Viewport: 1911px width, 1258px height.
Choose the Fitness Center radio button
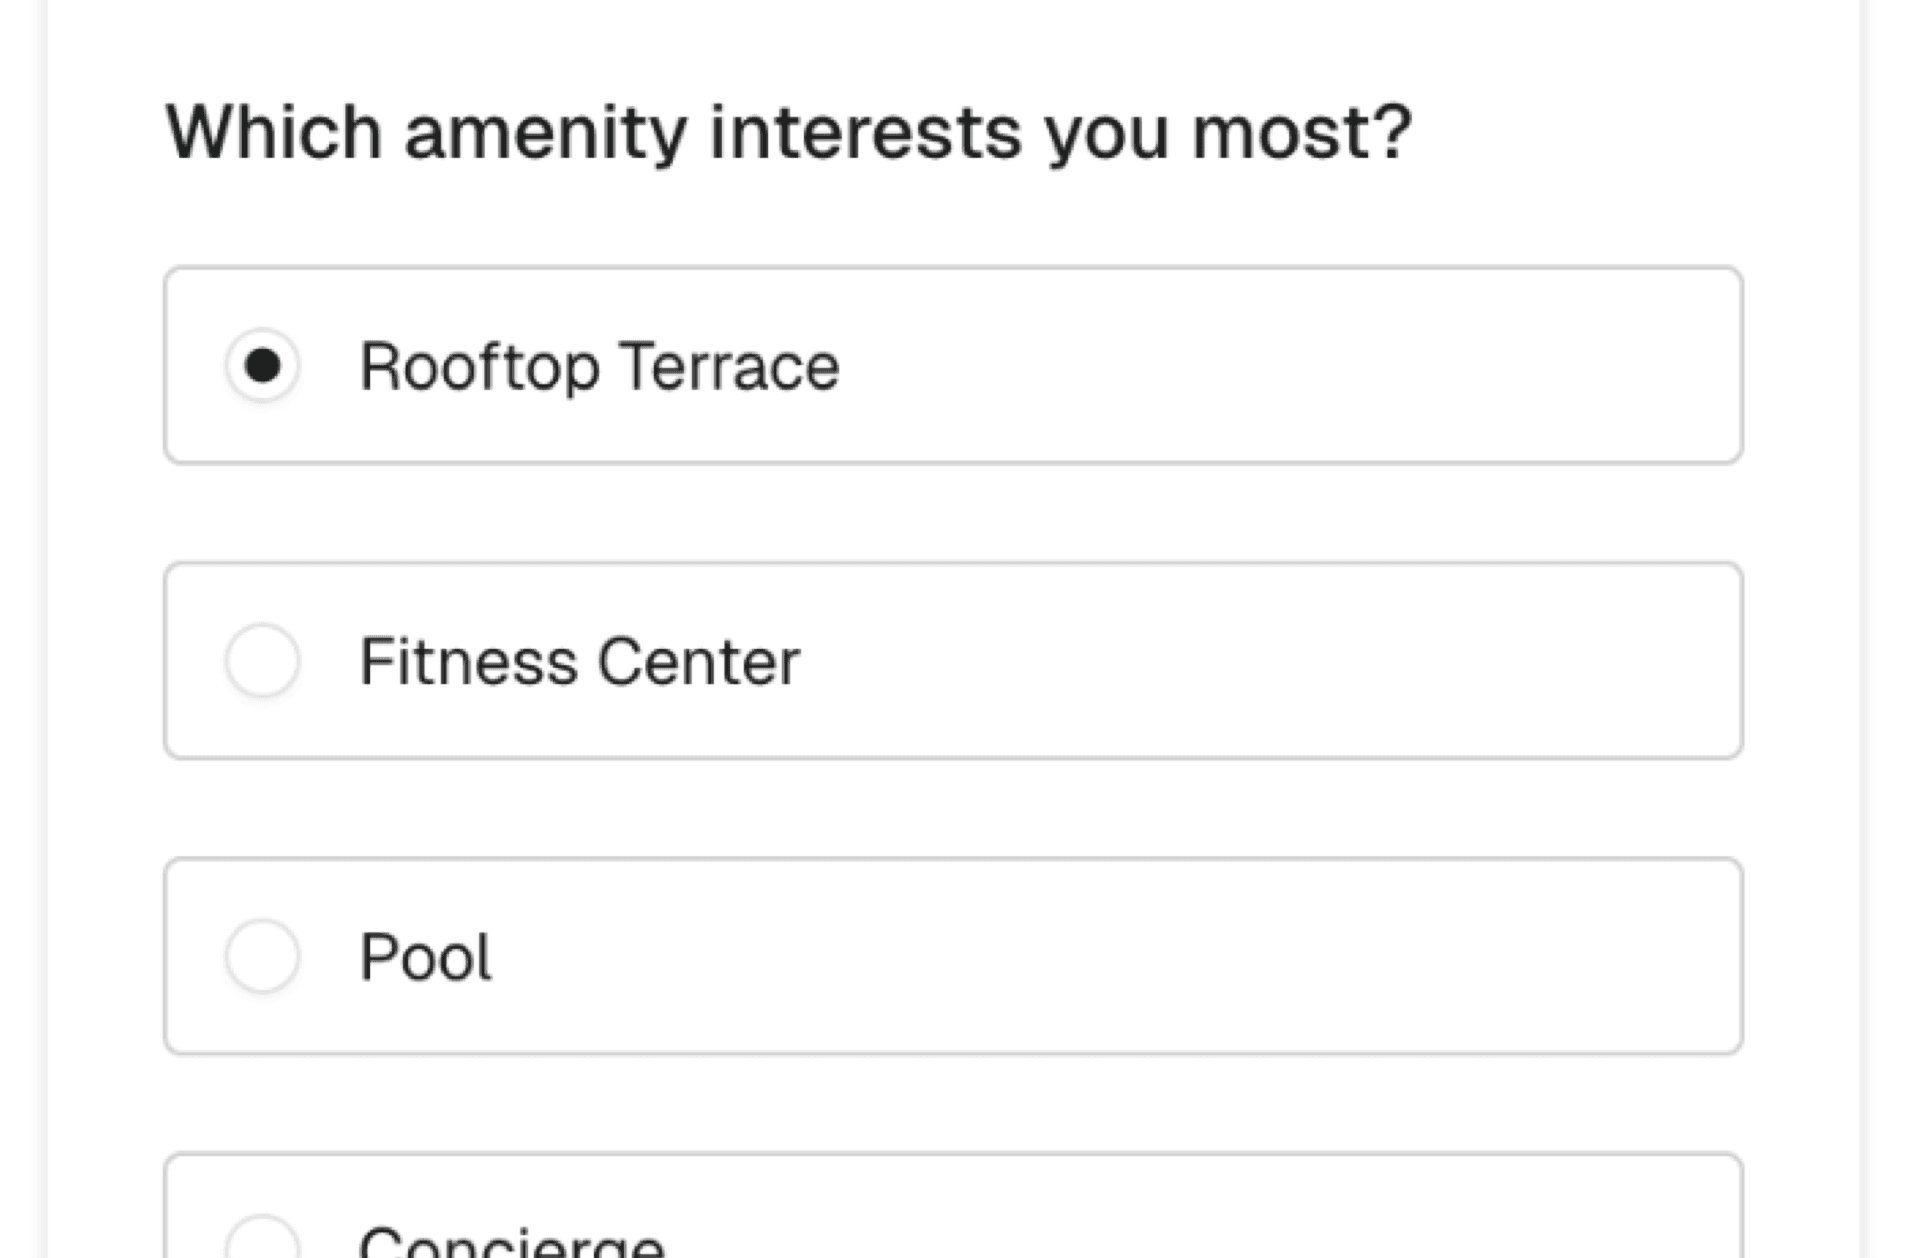tap(262, 661)
